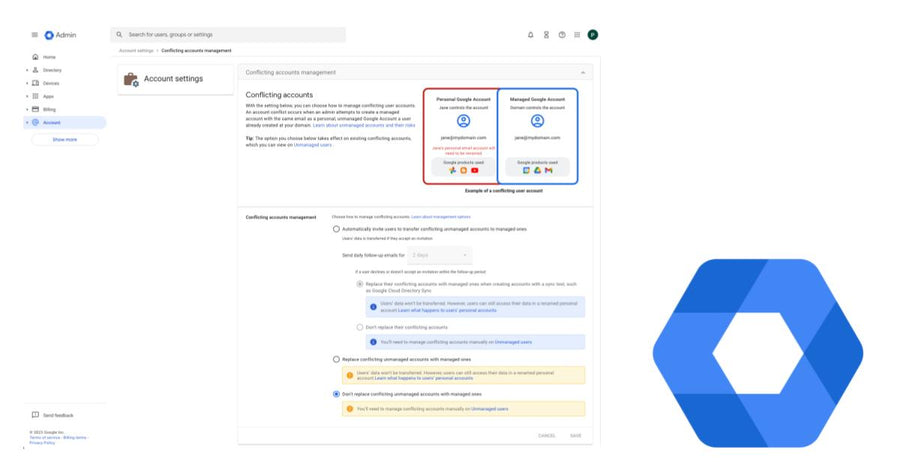Open Learn about unmanaged accounts and their risks

364,125
